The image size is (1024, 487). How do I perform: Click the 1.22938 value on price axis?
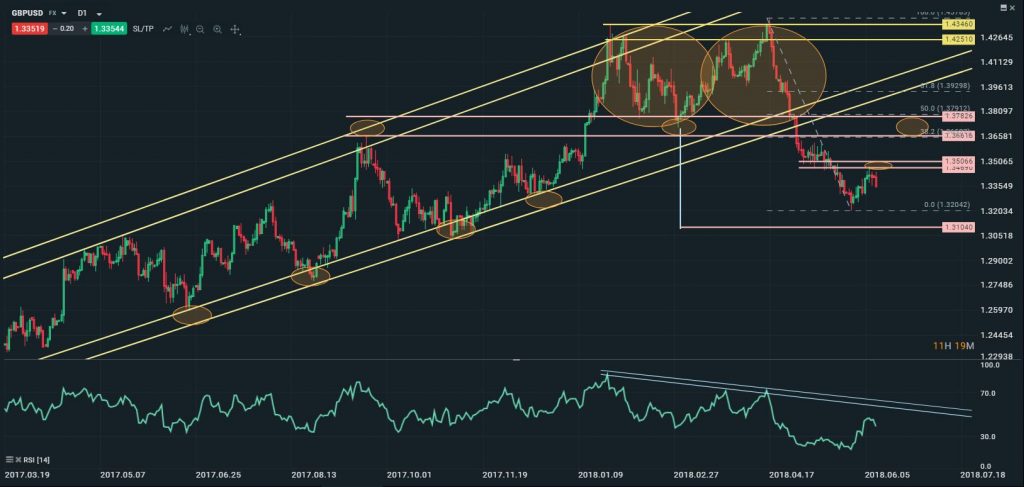[998, 356]
